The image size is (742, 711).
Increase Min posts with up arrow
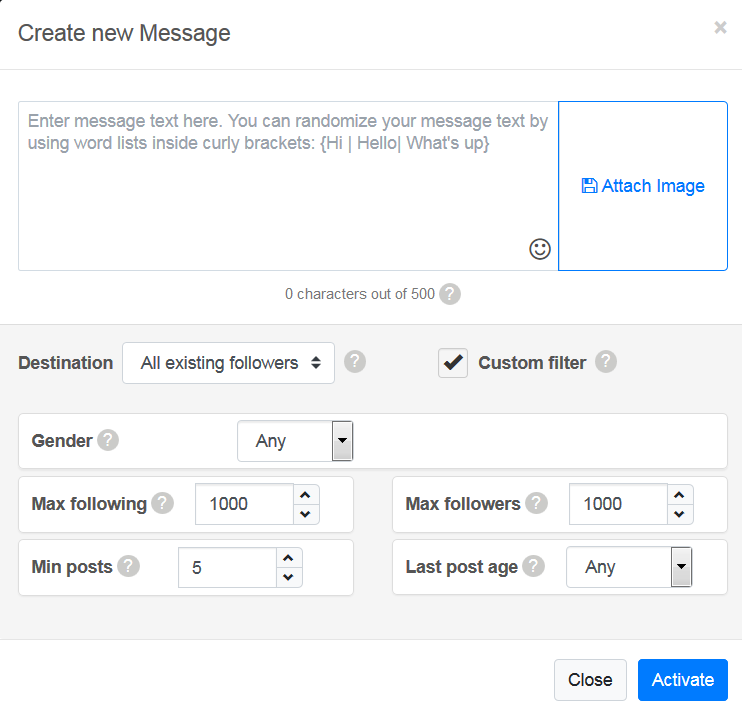click(288, 558)
